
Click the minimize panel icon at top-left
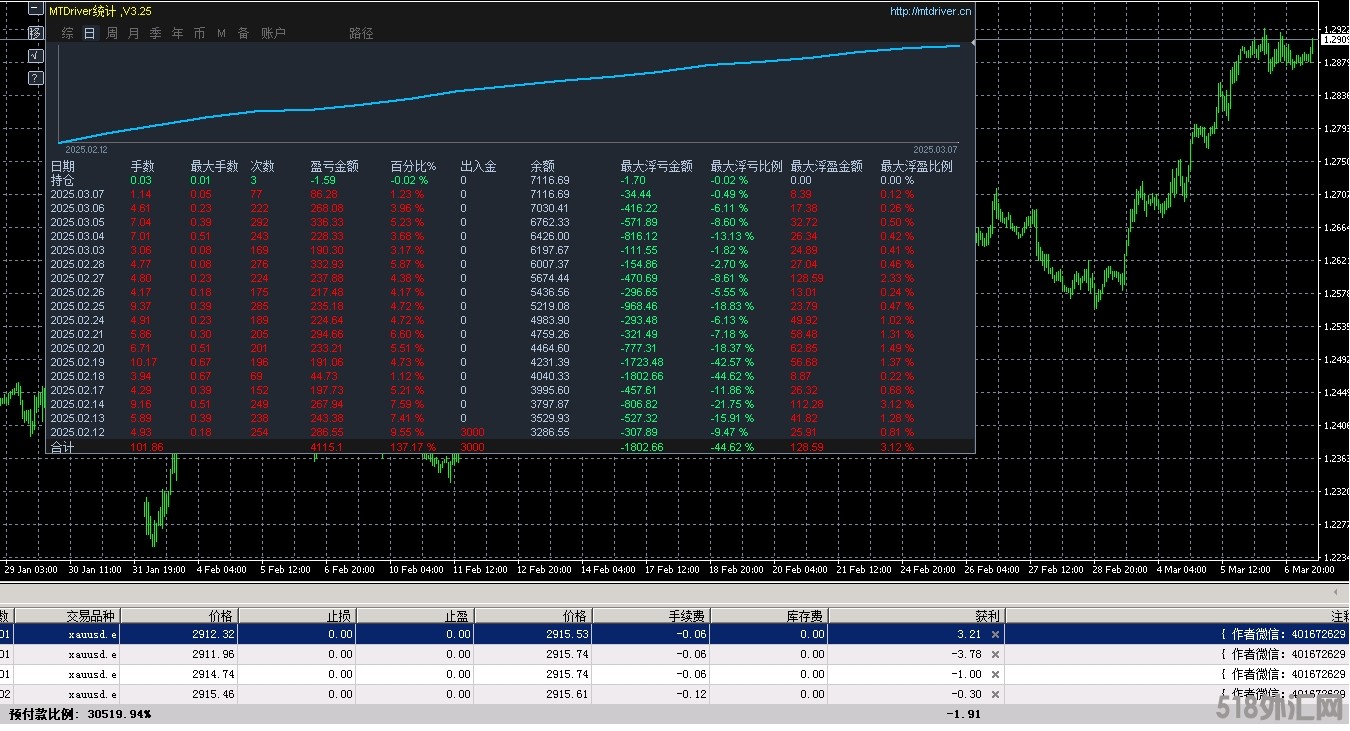tap(35, 11)
